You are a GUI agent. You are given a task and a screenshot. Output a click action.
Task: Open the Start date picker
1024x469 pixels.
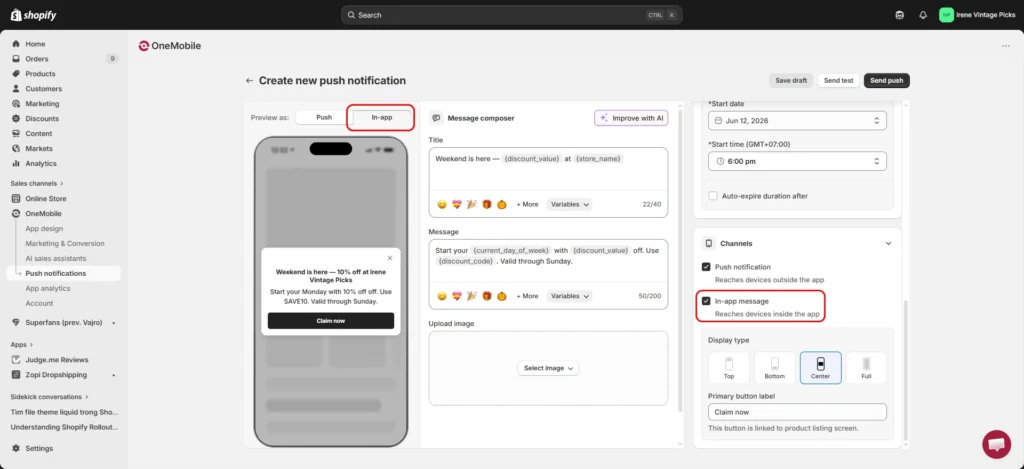797,121
